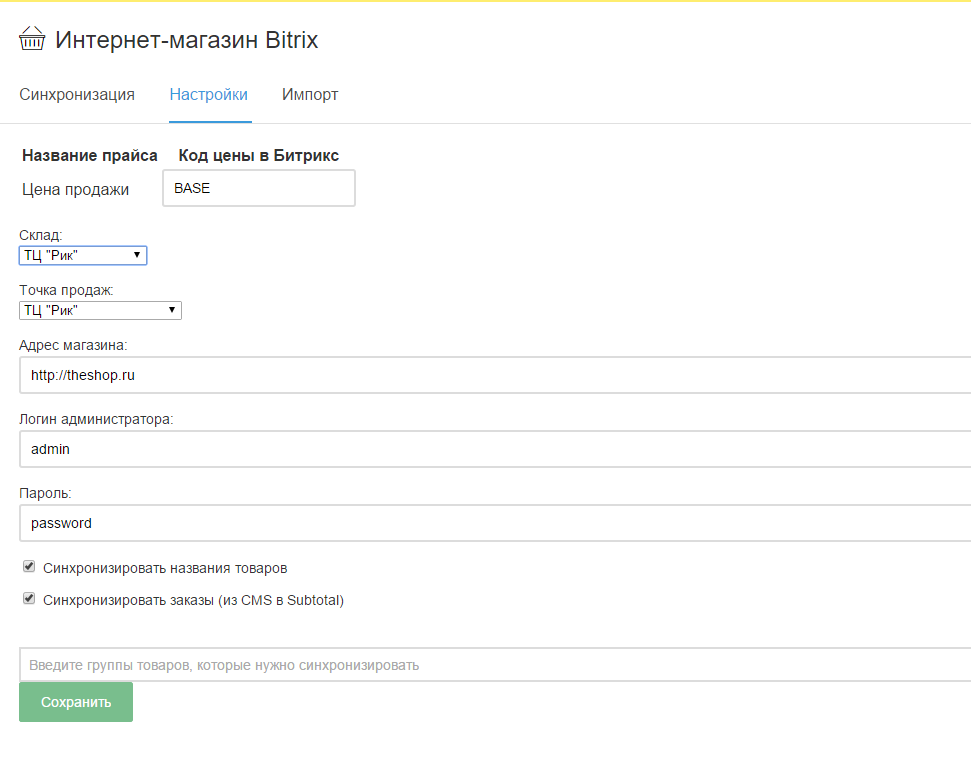Click the Код цены в Битрикс header

[x=259, y=155]
